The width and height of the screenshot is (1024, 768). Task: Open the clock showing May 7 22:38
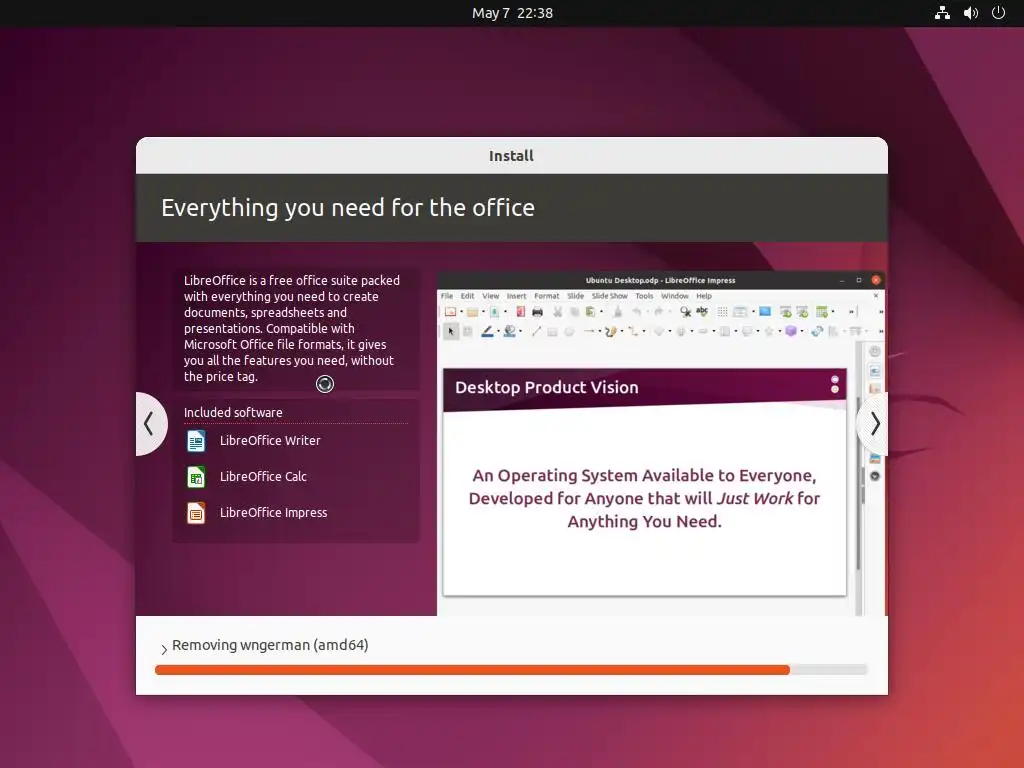pos(512,13)
